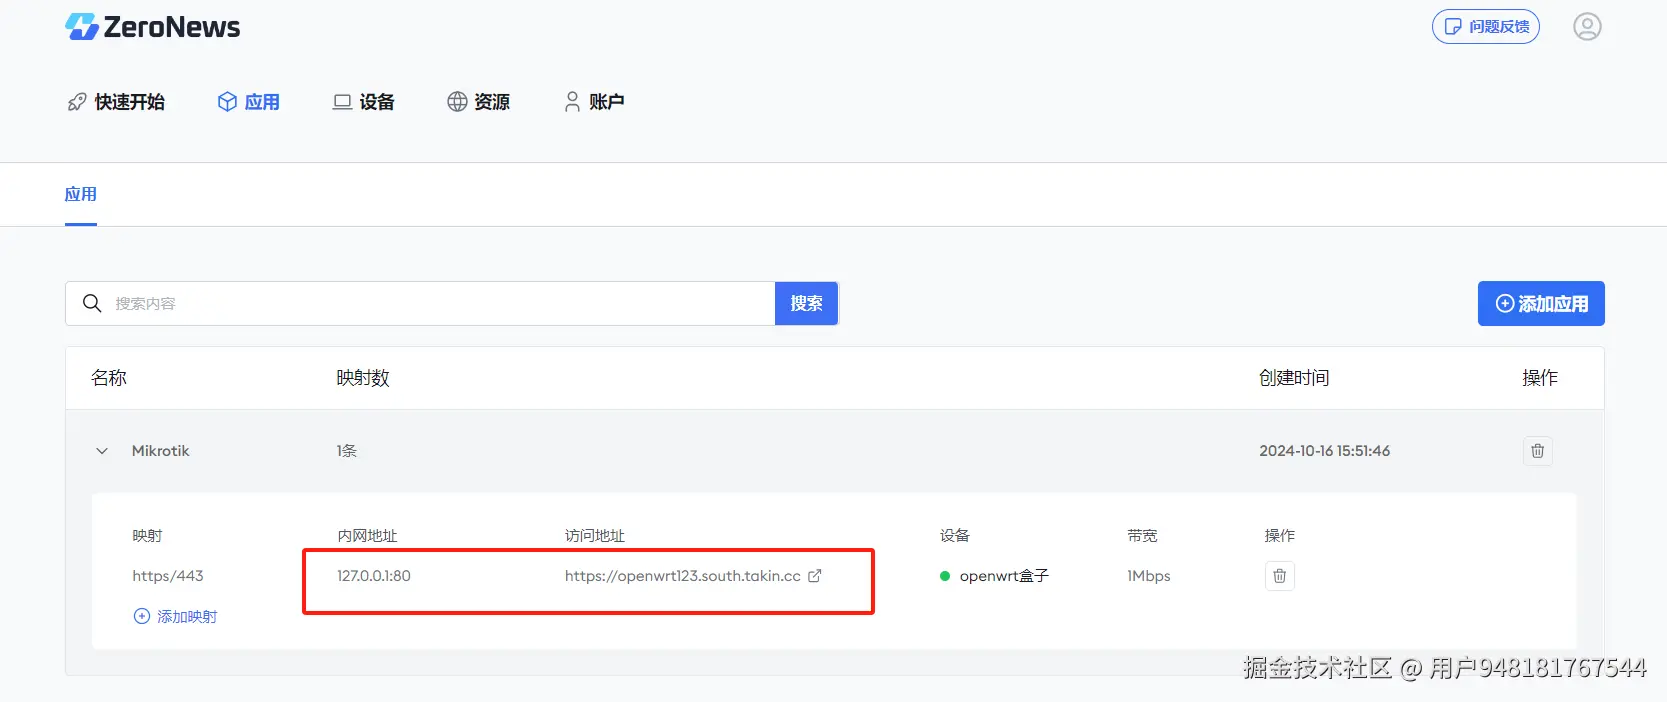Click the 访问地址 column label
The width and height of the screenshot is (1667, 702).
coord(595,536)
